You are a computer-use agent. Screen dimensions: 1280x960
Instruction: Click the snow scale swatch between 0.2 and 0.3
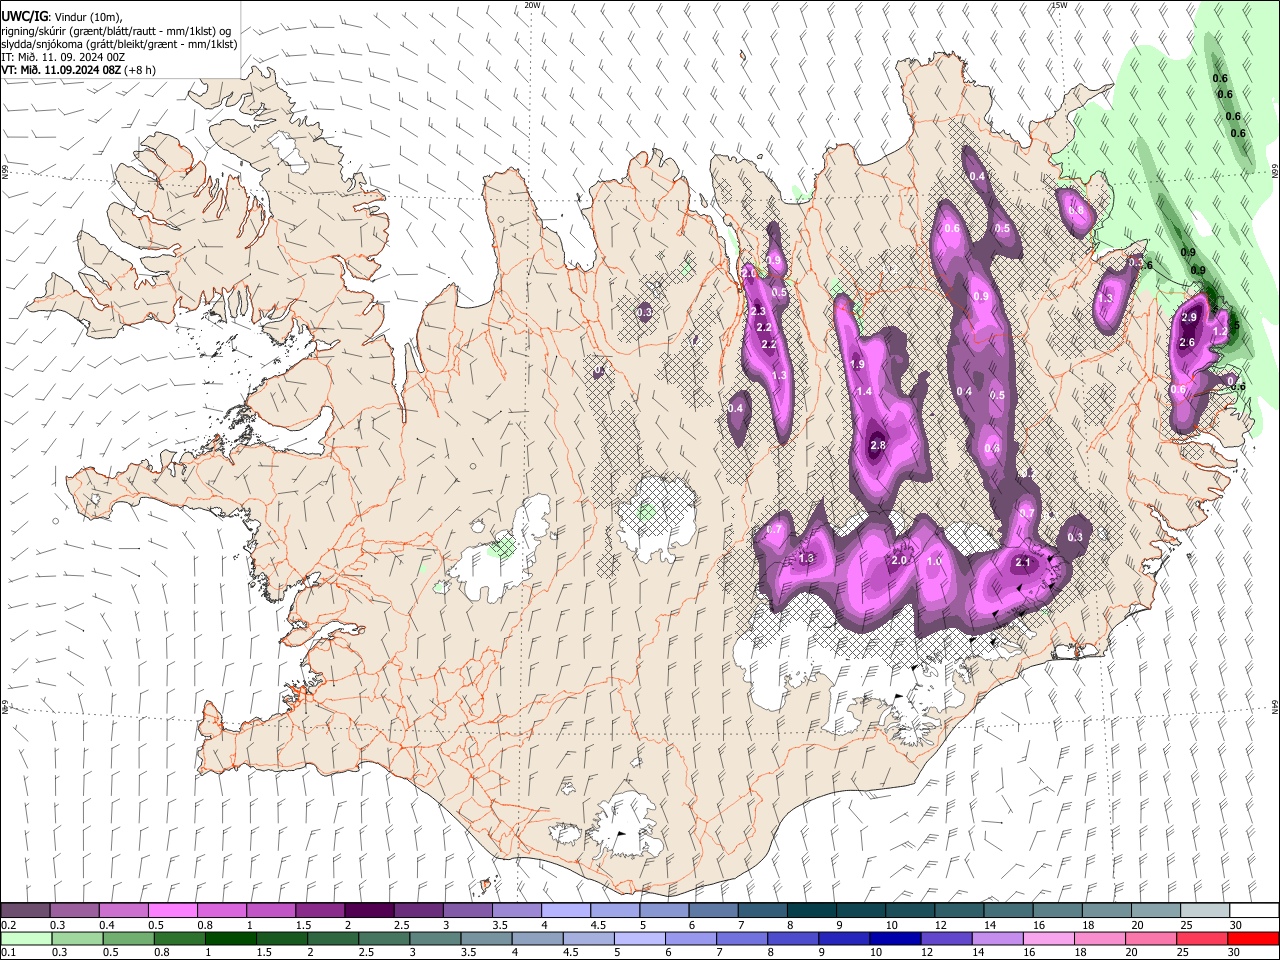(x=26, y=911)
